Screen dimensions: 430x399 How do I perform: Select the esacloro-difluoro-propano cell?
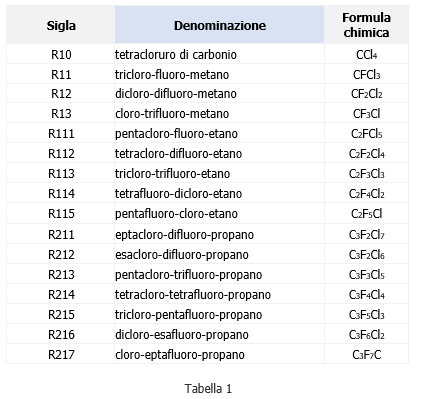coord(219,254)
